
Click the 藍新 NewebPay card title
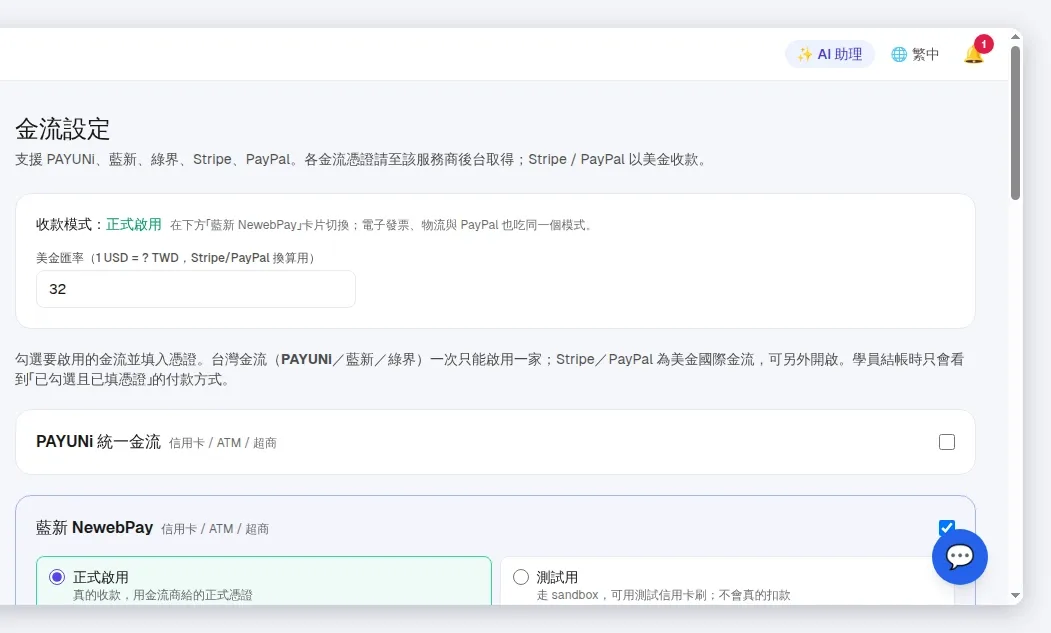[95, 528]
